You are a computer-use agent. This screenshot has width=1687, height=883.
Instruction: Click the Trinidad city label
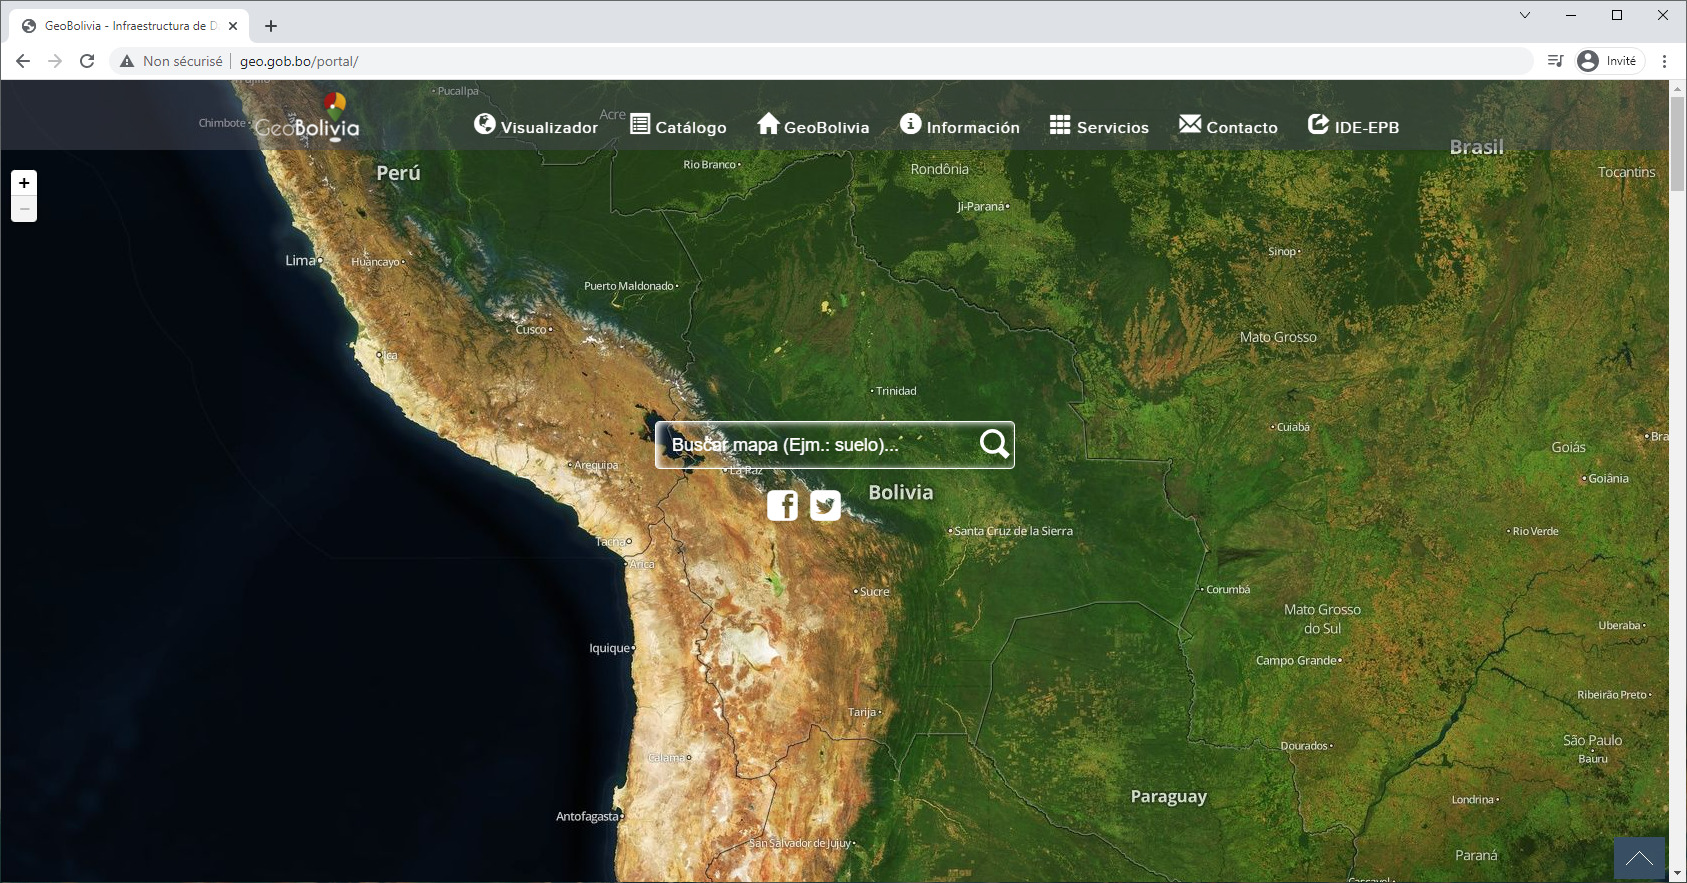pos(896,391)
